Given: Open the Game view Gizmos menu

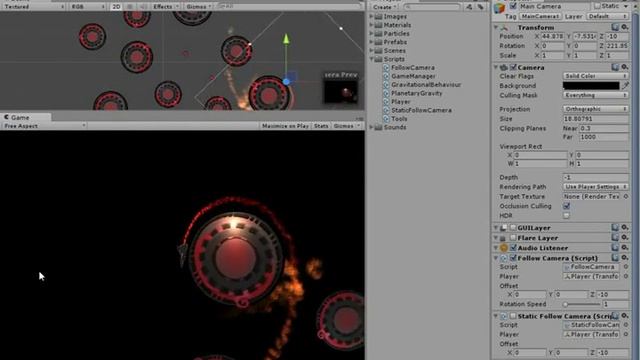Looking at the screenshot, I should point(347,126).
